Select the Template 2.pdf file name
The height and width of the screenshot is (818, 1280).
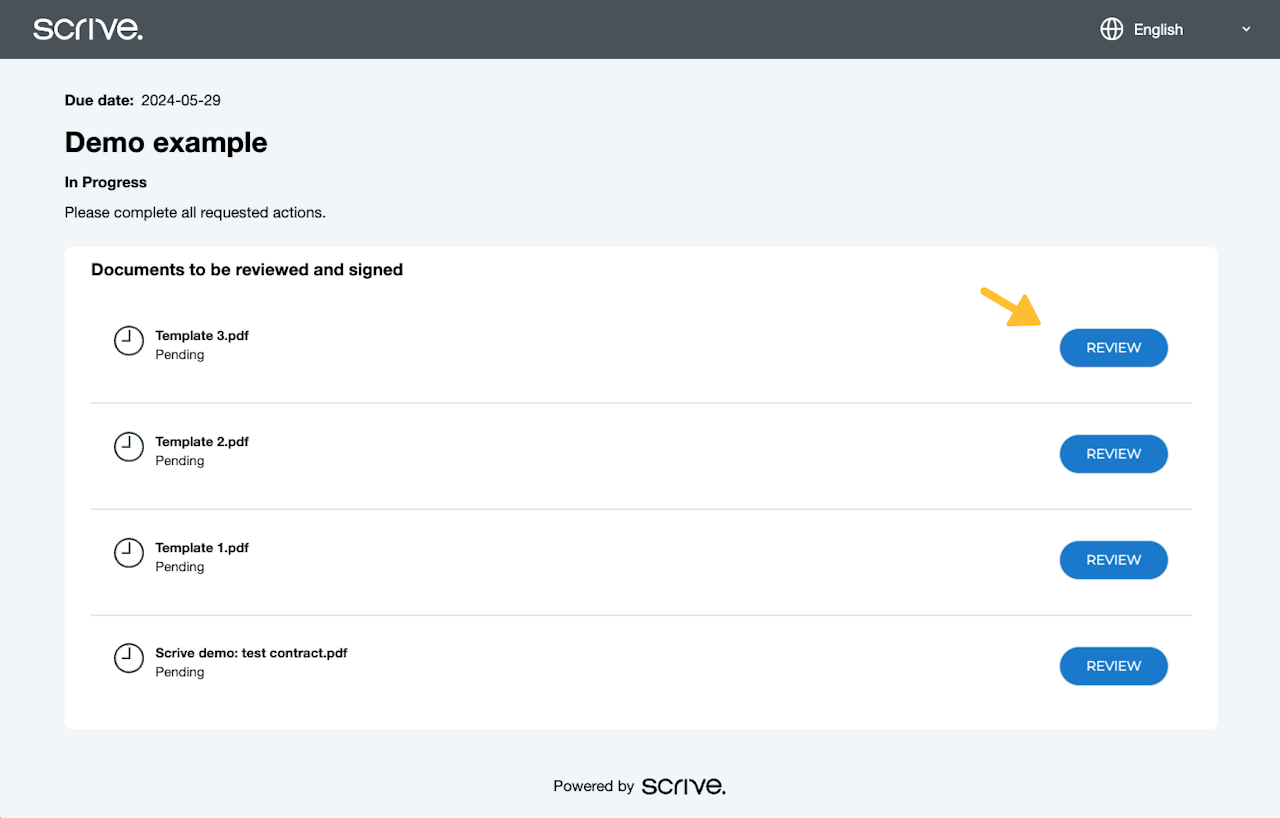pos(202,442)
